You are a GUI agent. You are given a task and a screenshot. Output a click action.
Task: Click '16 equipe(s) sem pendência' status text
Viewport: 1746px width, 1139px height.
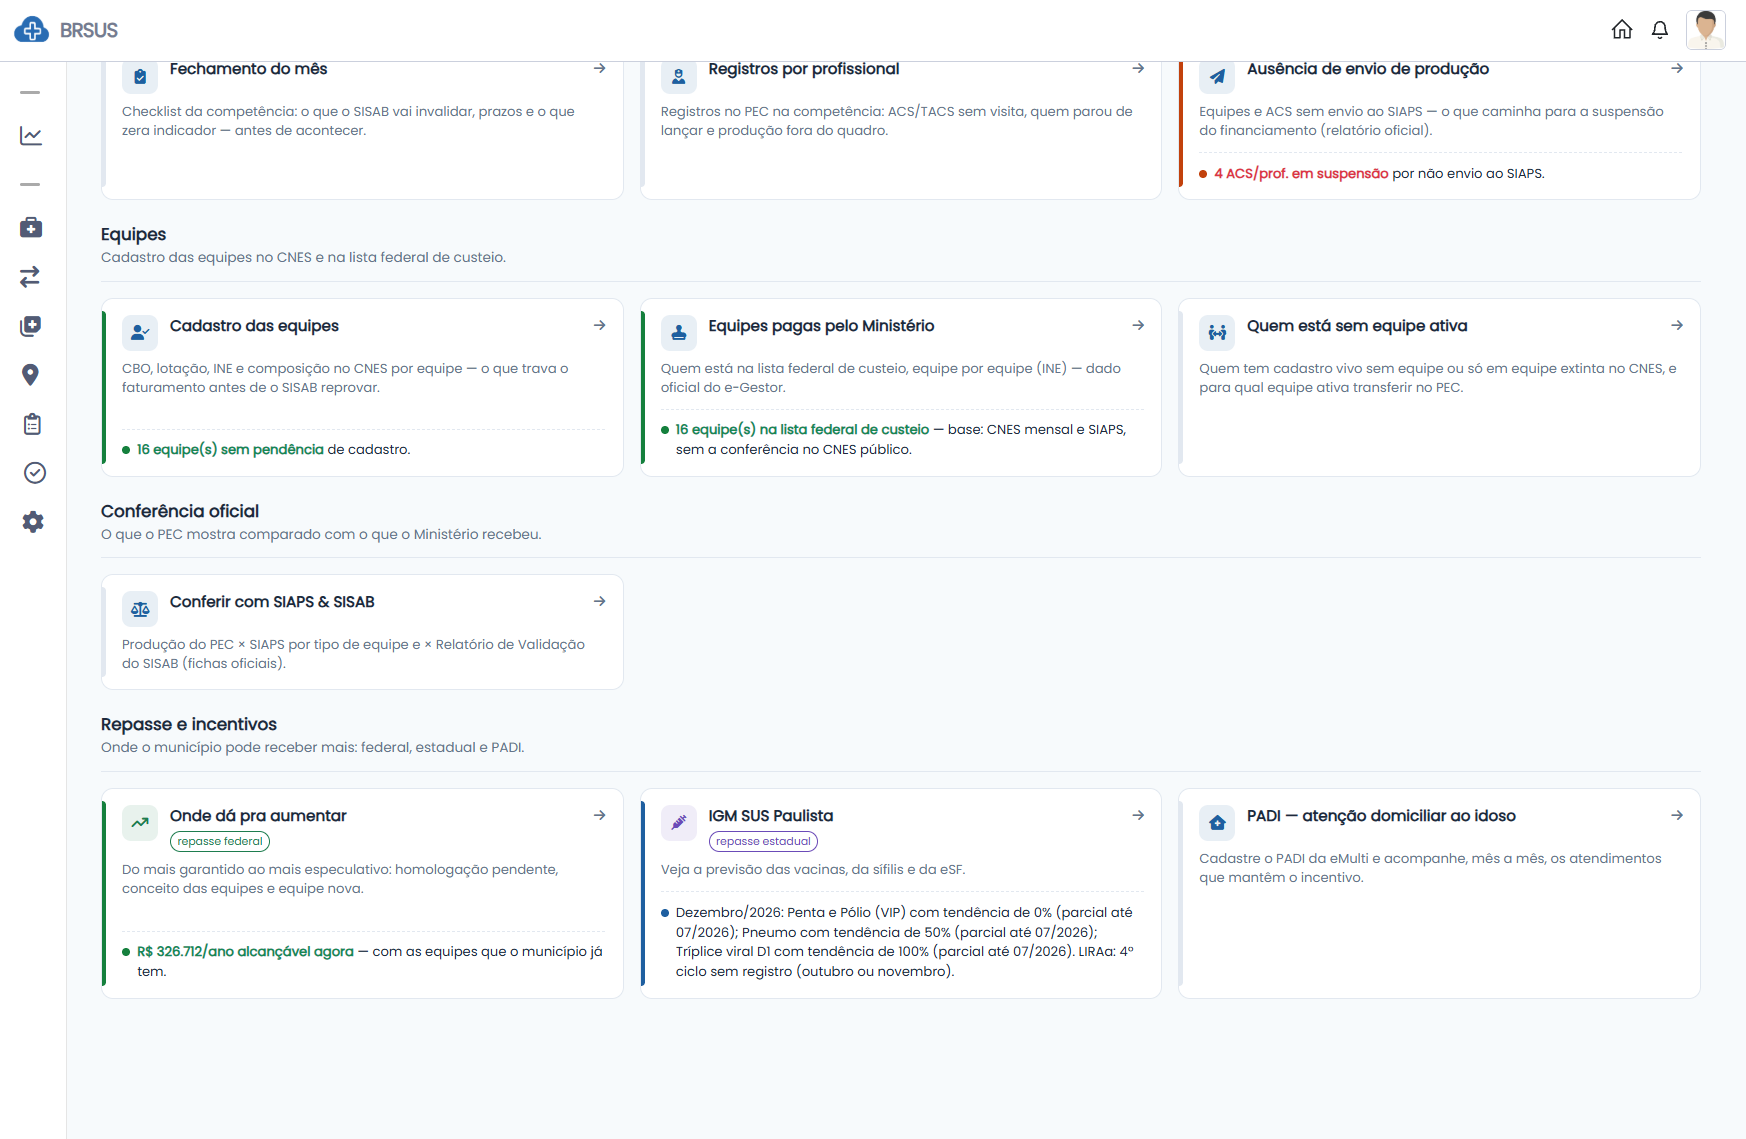click(x=230, y=450)
